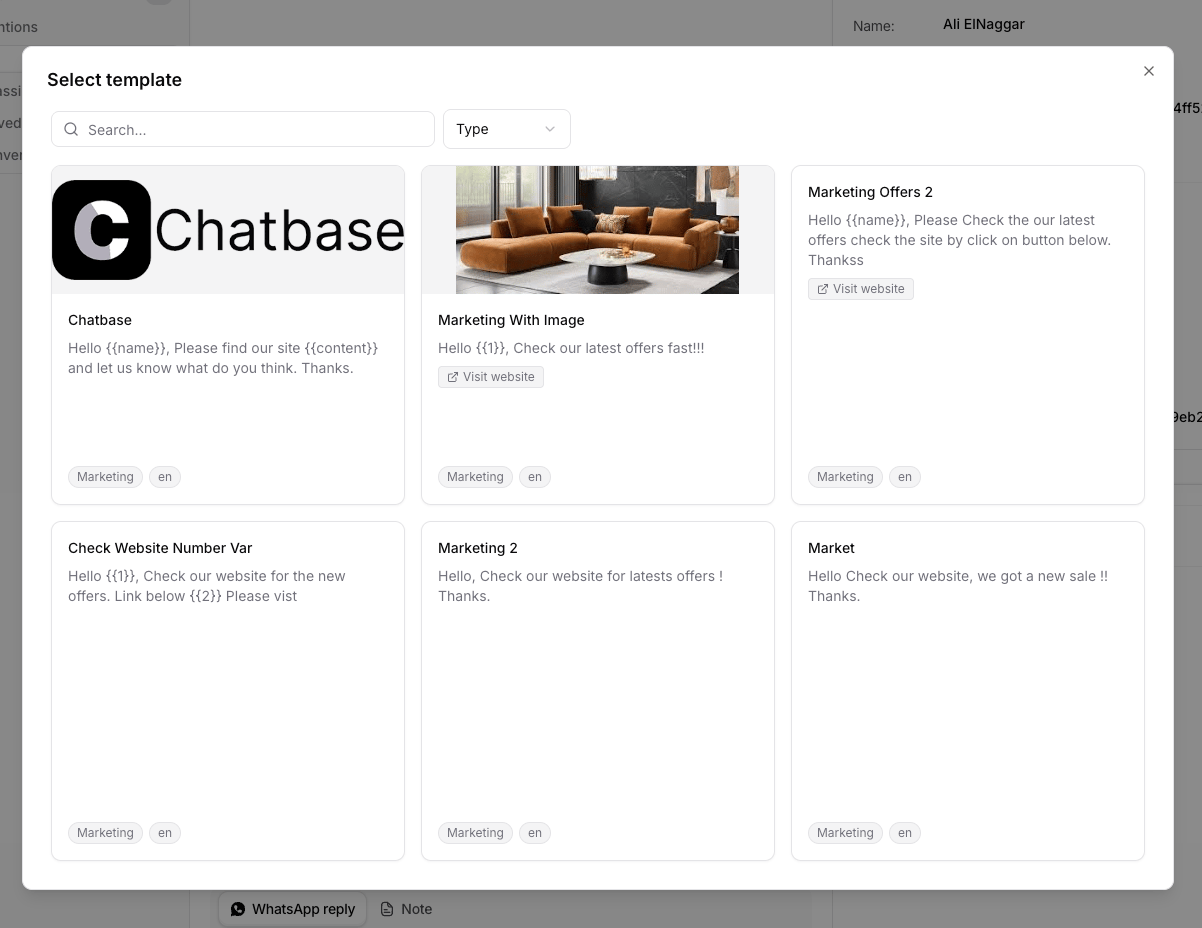Viewport: 1202px width, 928px height.
Task: Click Visit website in Marketing With Image
Action: coord(491,377)
